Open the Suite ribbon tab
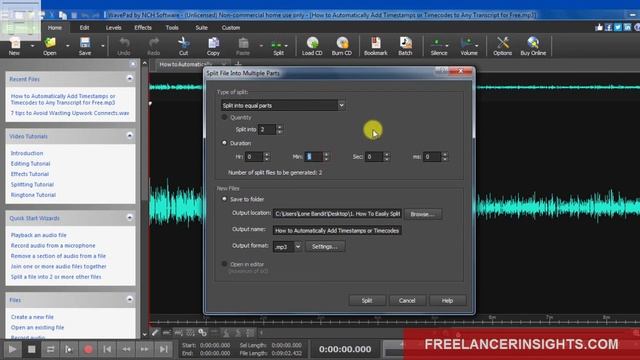The width and height of the screenshot is (640, 360). click(x=202, y=27)
